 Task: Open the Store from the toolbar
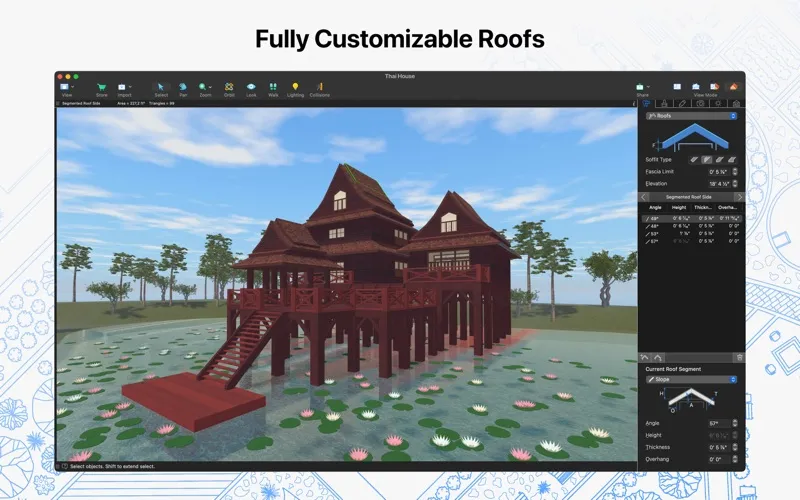[x=101, y=87]
